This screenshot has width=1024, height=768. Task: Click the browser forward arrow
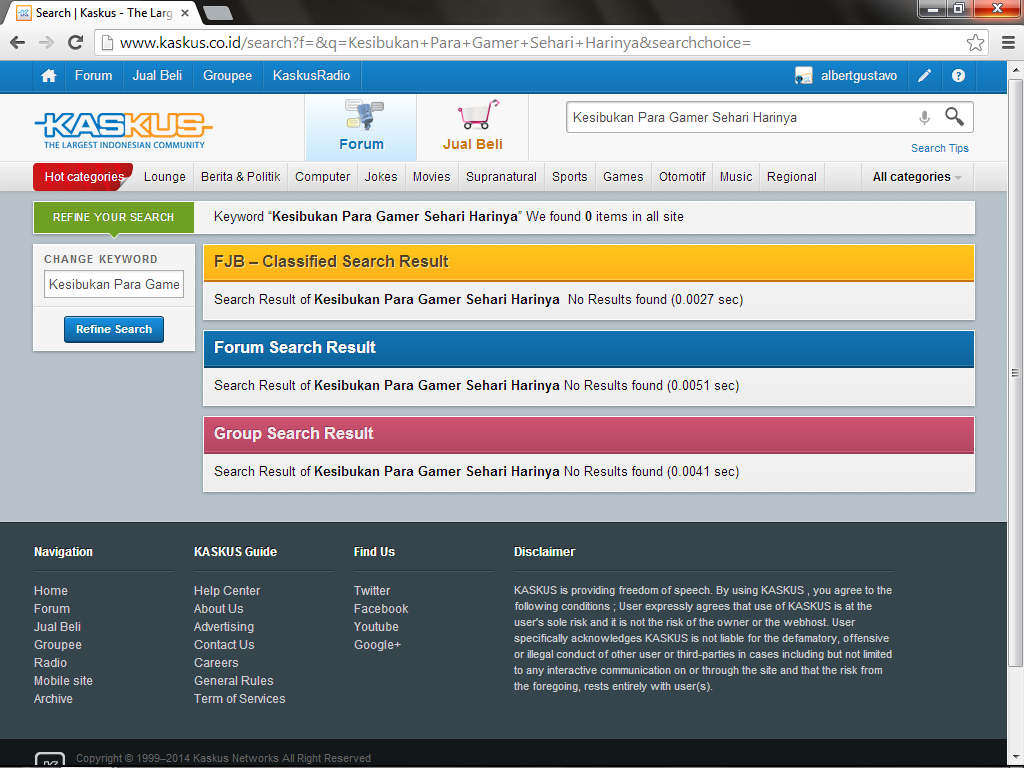pos(46,42)
